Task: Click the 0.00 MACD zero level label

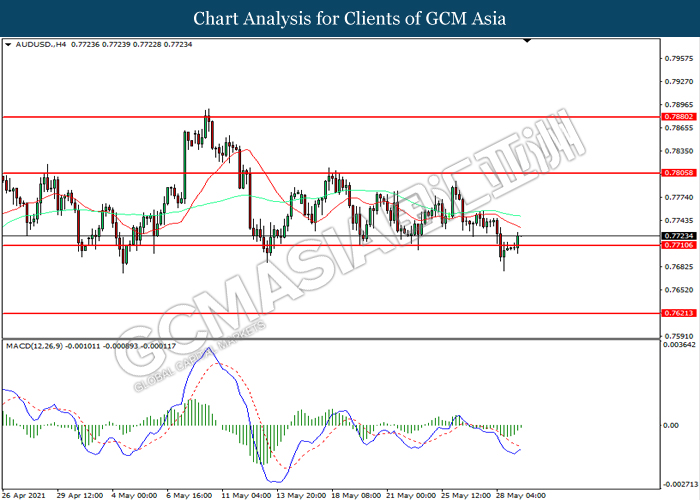Action: pos(671,425)
